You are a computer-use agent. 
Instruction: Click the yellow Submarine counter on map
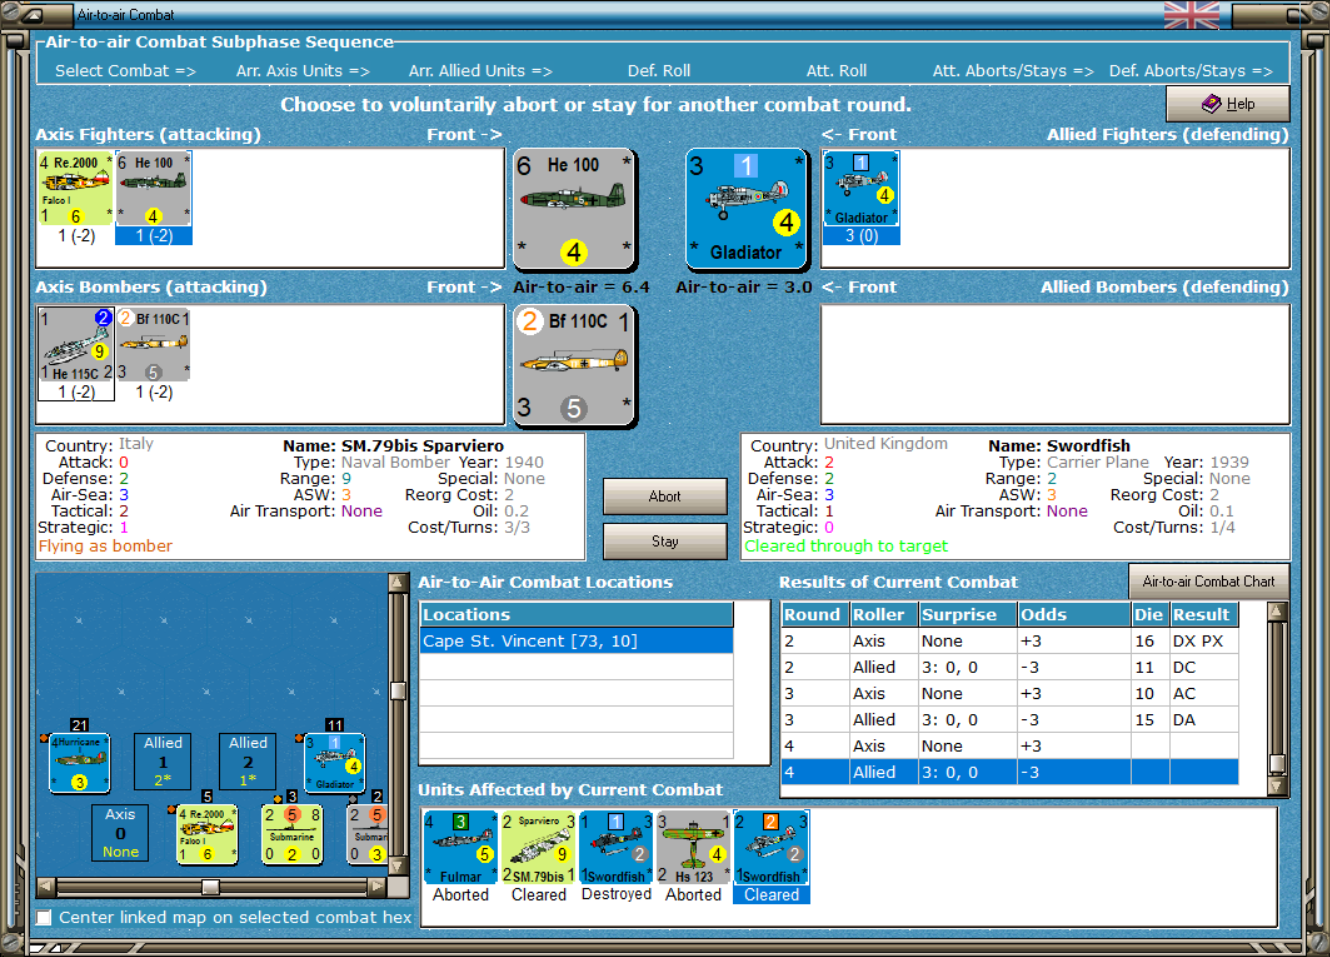point(292,835)
